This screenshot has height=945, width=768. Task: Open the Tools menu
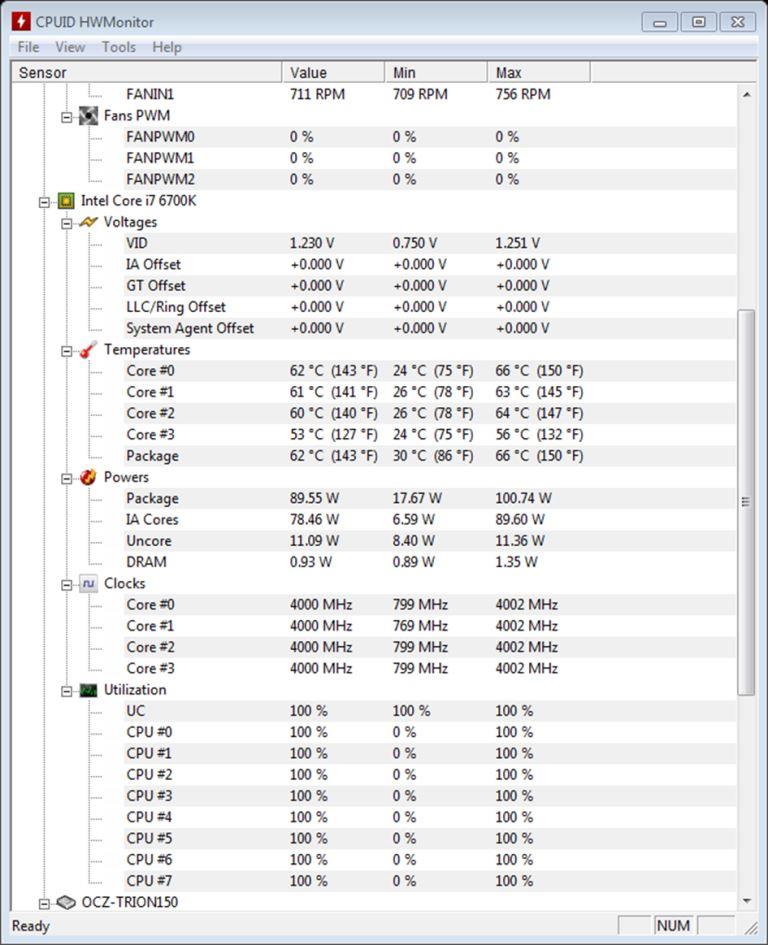(119, 47)
